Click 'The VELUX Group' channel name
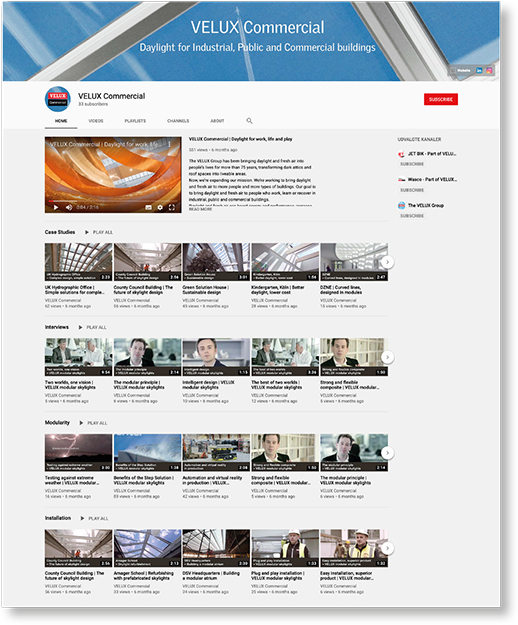The image size is (518, 625). 426,206
